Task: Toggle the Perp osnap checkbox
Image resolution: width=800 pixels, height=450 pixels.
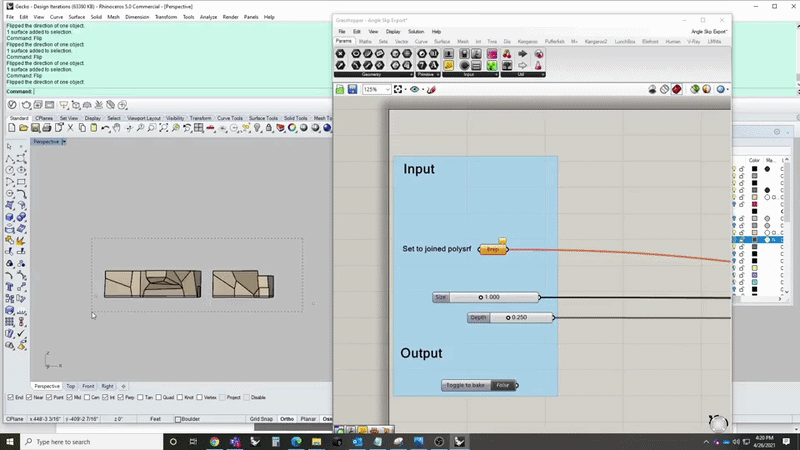Action: pyautogui.click(x=120, y=397)
